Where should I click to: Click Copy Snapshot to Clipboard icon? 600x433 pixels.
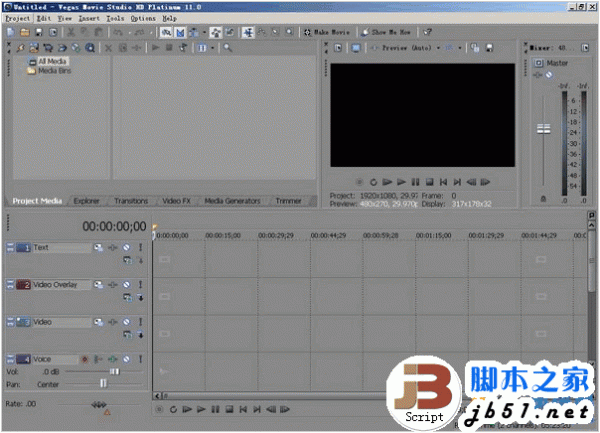[x=475, y=48]
